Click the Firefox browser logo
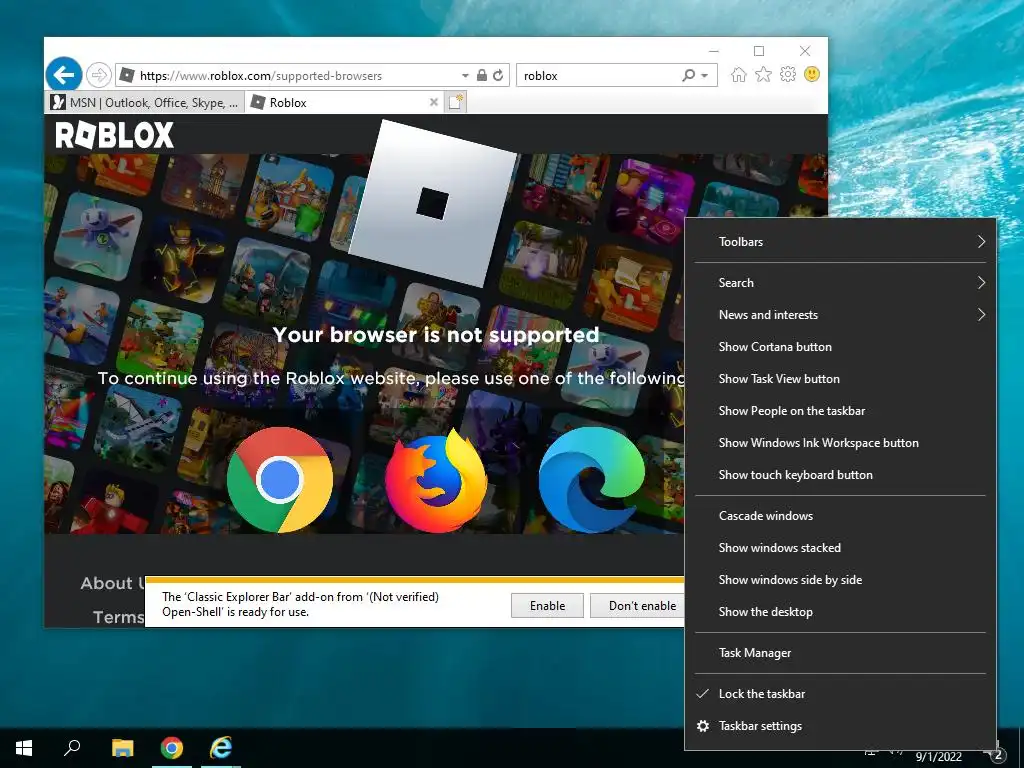The height and width of the screenshot is (768, 1024). (x=435, y=480)
